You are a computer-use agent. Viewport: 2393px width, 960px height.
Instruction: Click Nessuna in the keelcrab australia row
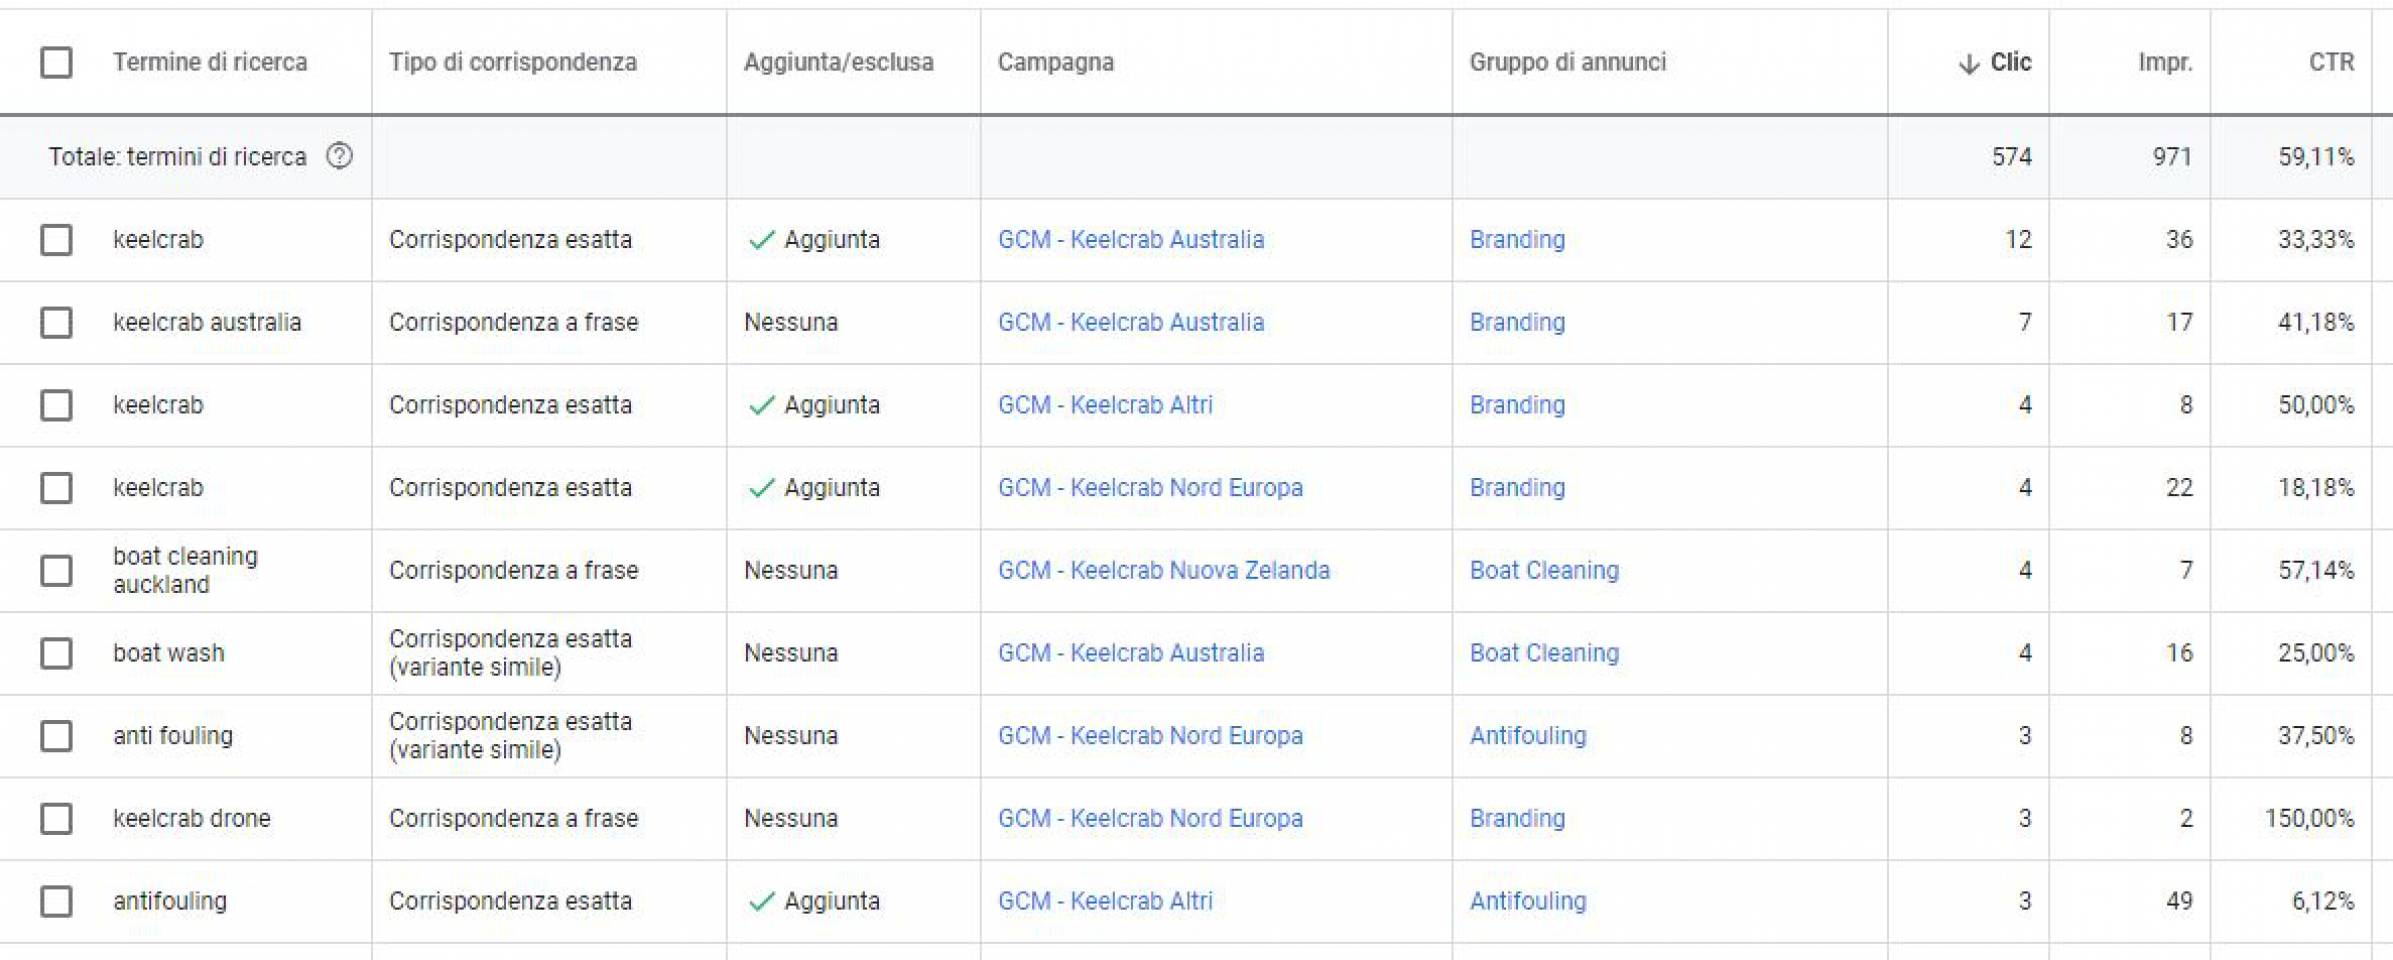point(790,322)
